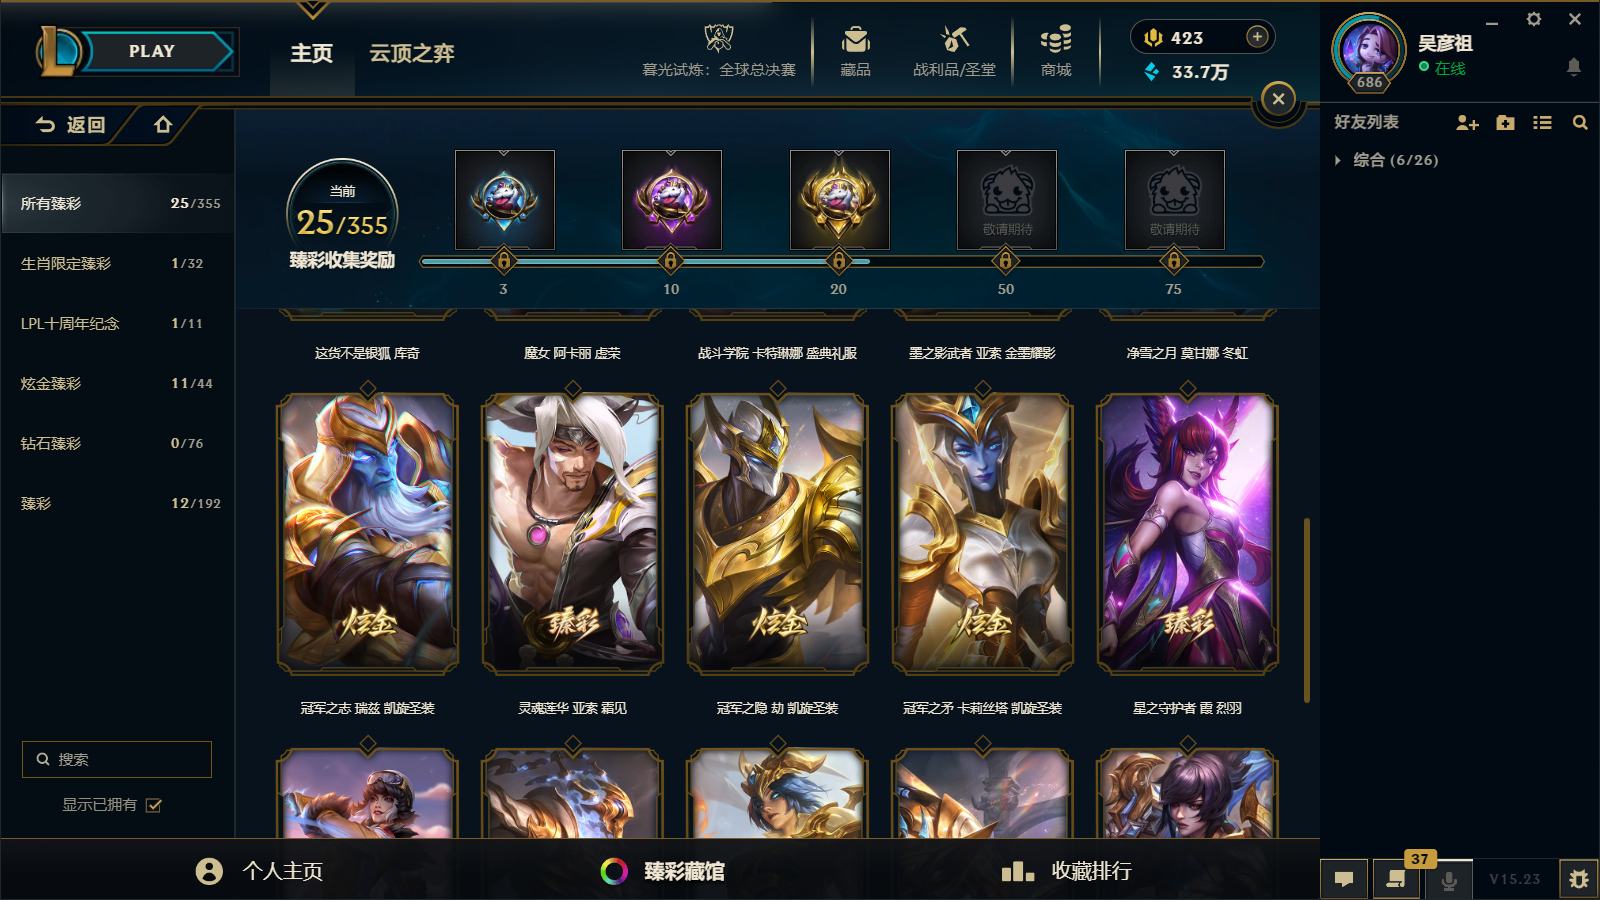Viewport: 1600px width, 900px height.
Task: Open the chat bubble icon at bottom
Action: point(1344,879)
